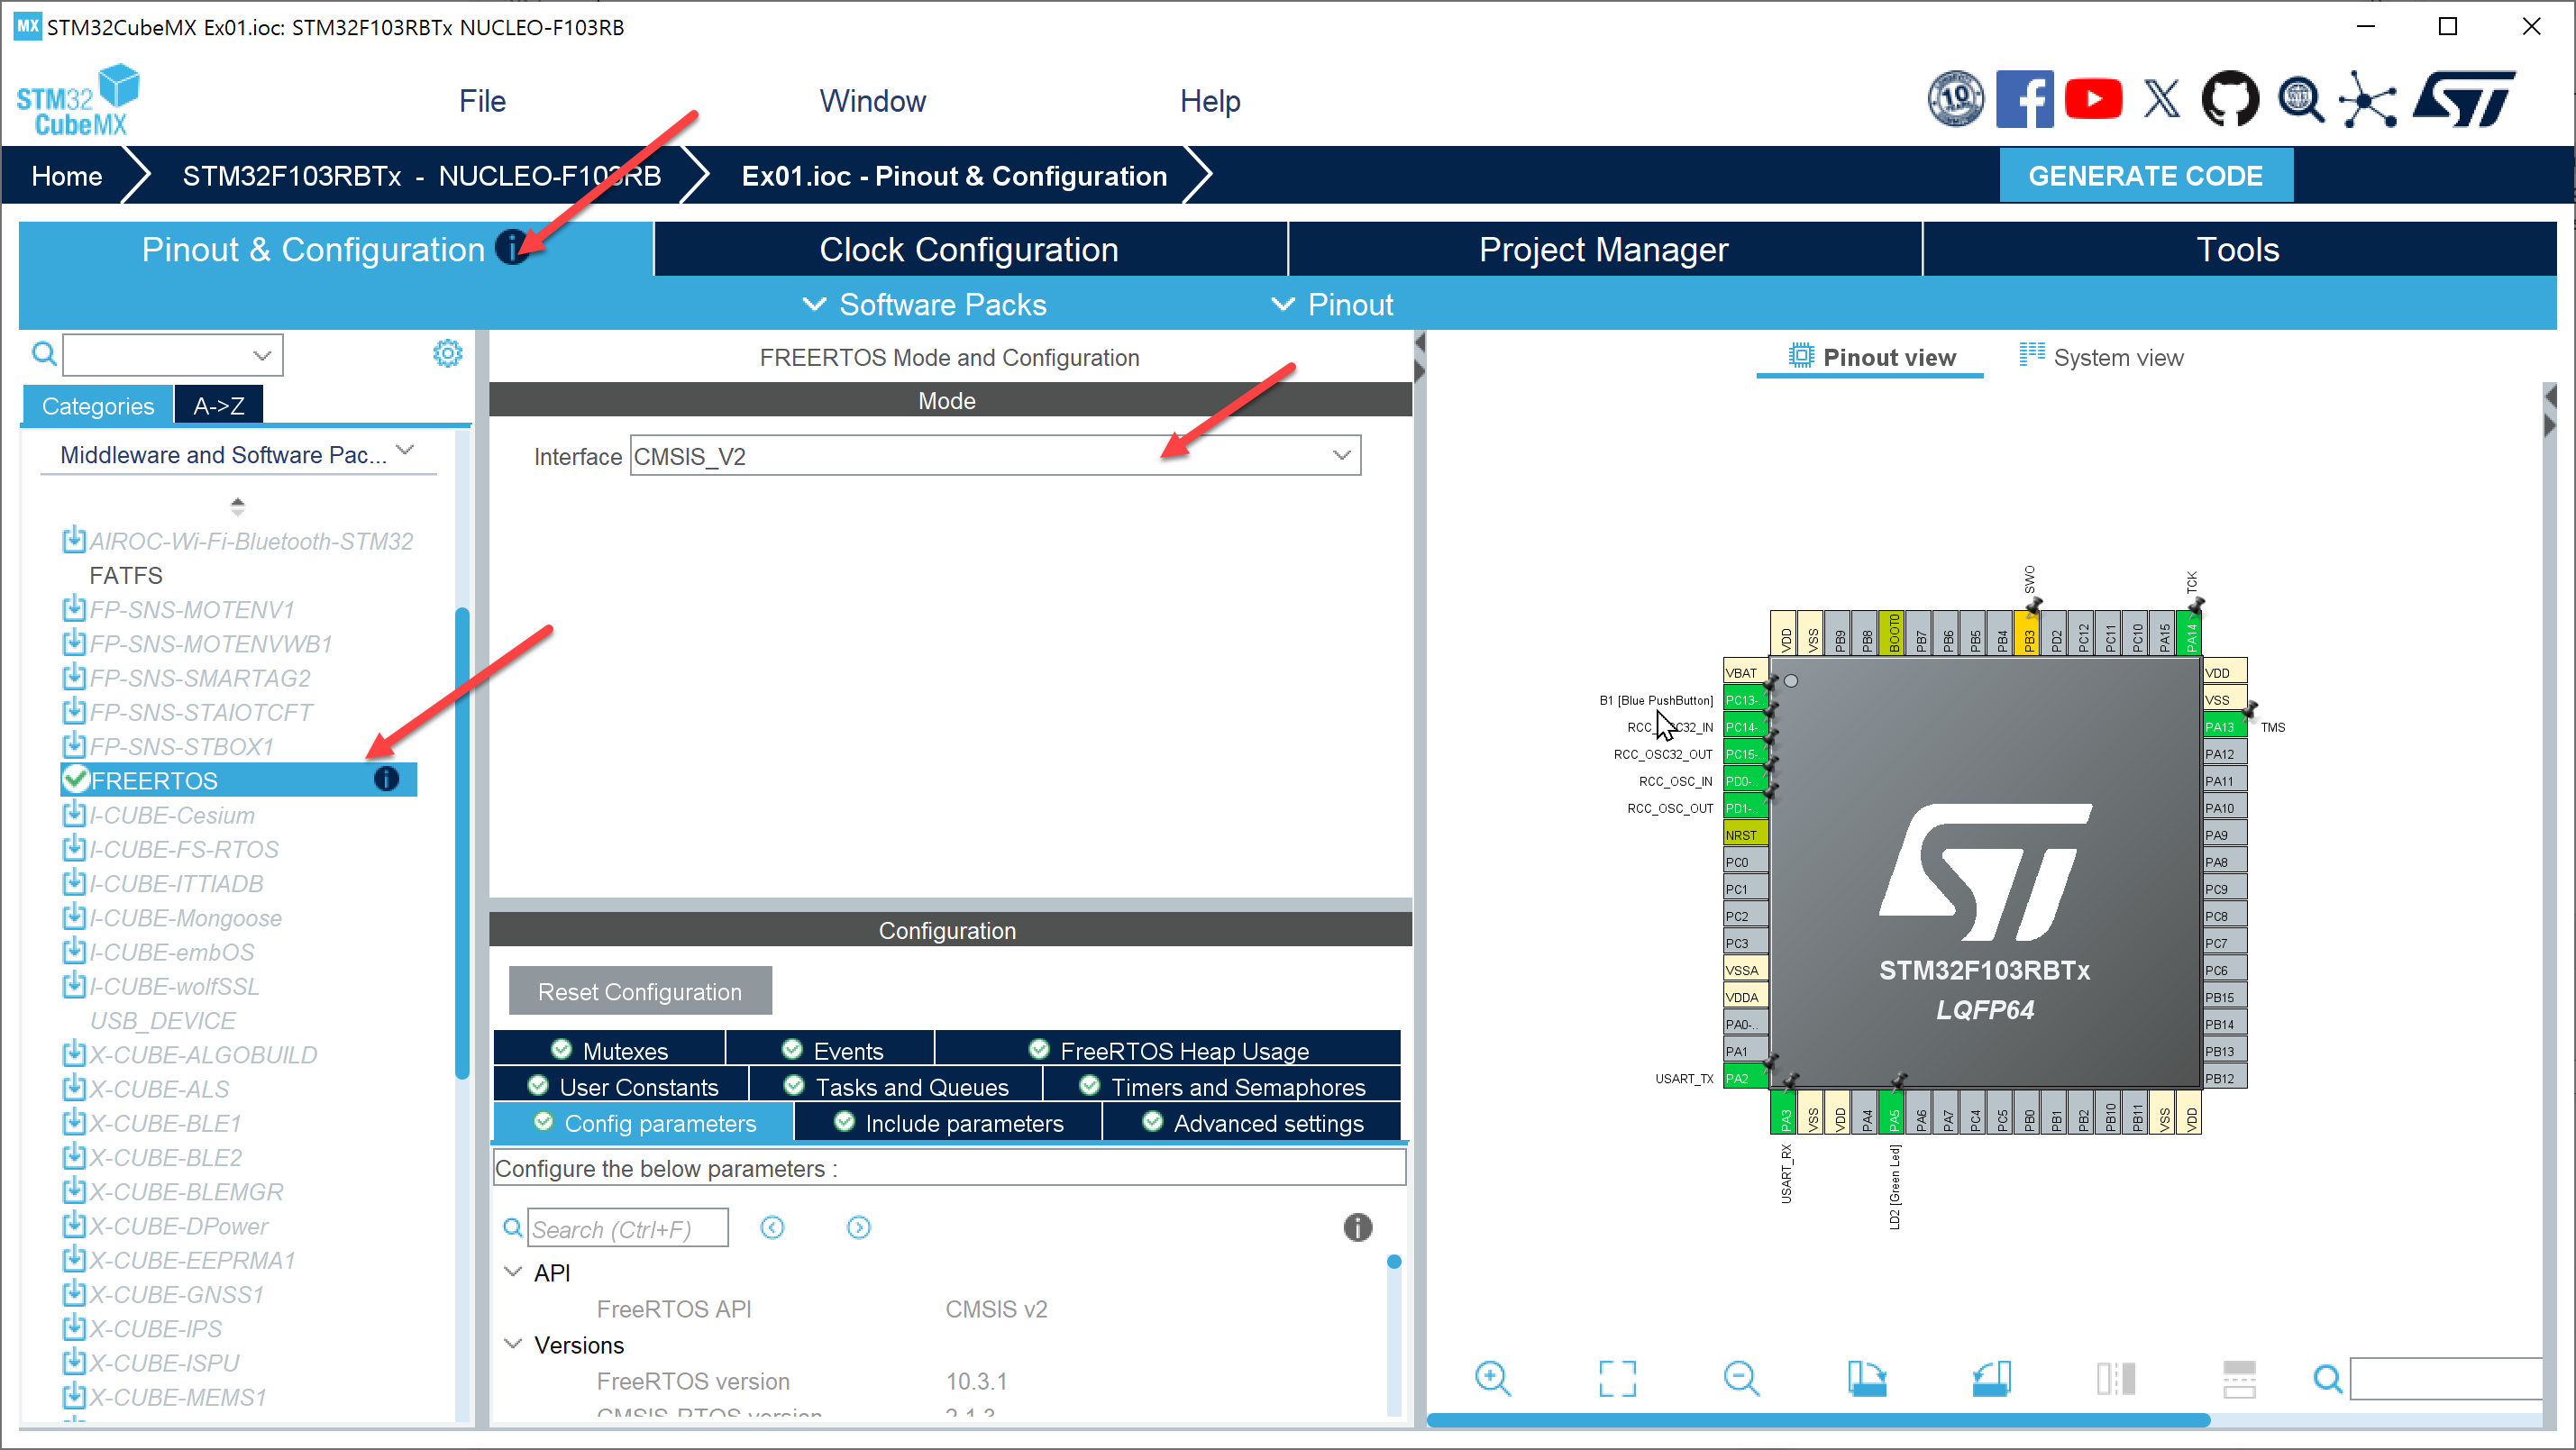Click the fit-to-screen pinout icon

[x=1617, y=1378]
